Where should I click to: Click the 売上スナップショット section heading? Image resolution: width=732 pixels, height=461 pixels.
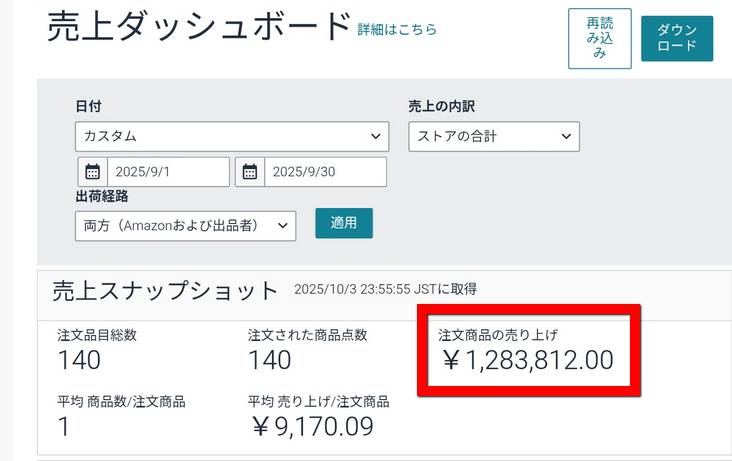coord(165,291)
